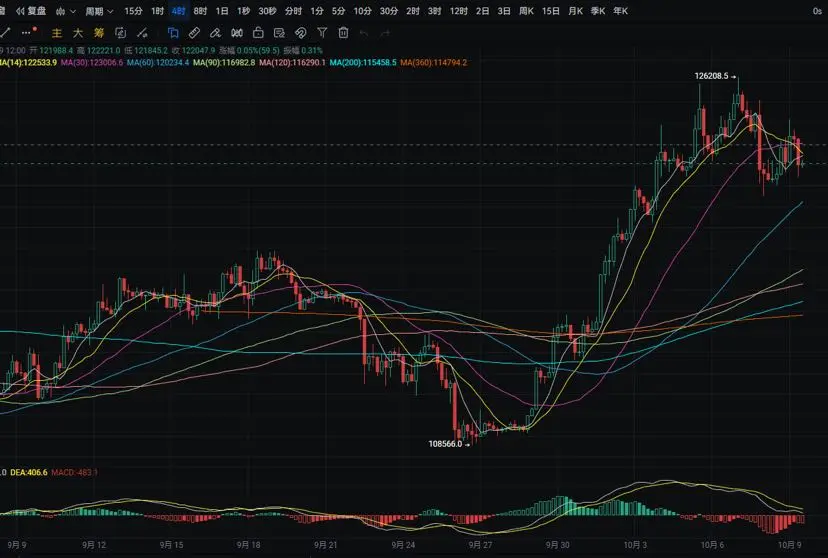Switch to the 3时 timeframe
Image resolution: width=828 pixels, height=558 pixels.
pyautogui.click(x=435, y=11)
